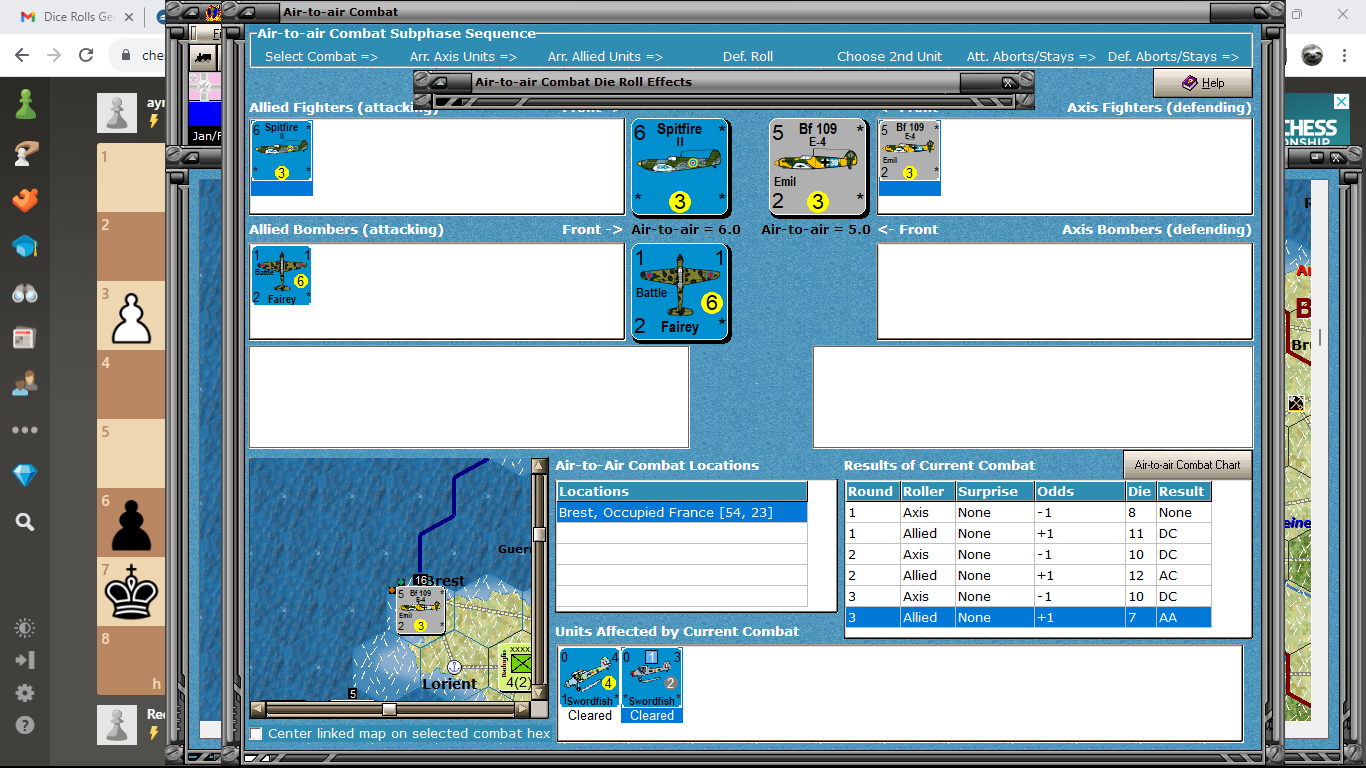Select the round 2 Axis result row
The image size is (1366, 768).
[1028, 555]
